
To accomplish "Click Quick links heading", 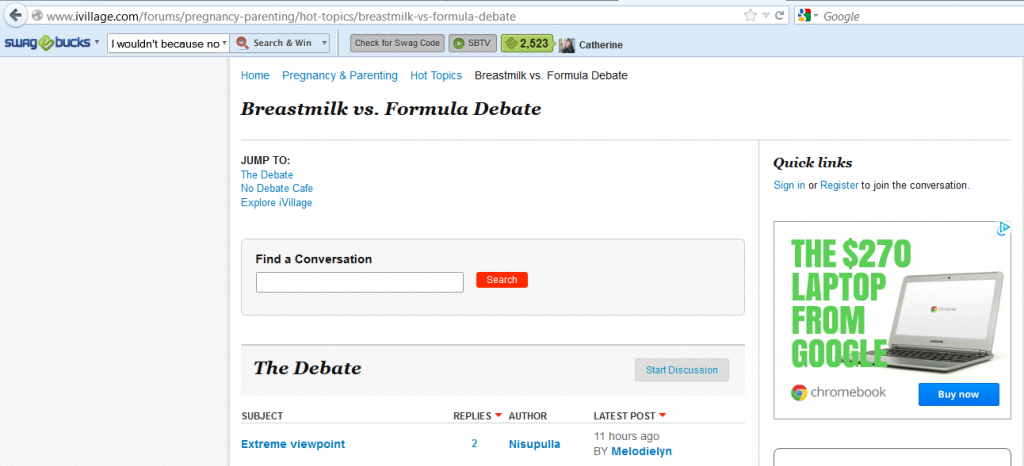I will pyautogui.click(x=812, y=163).
